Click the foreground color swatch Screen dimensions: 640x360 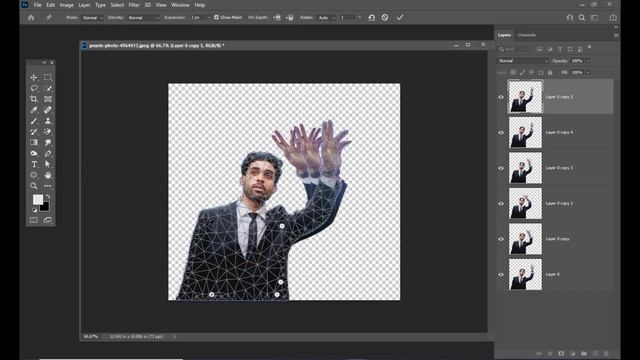[x=38, y=199]
